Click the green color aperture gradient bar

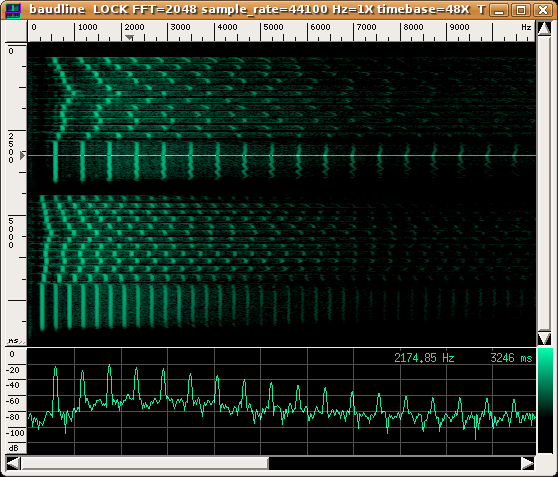tap(544, 400)
